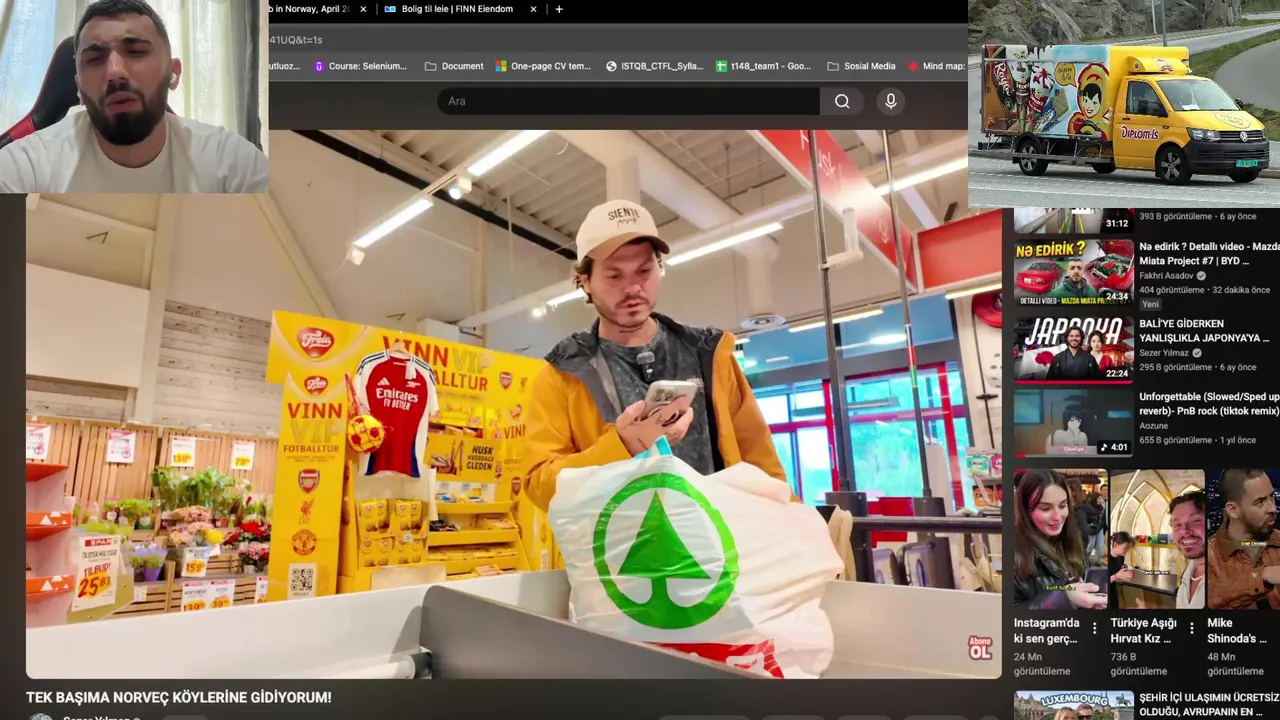Open 'One-page CV tem...' bookmark
The image size is (1280, 720).
click(543, 66)
